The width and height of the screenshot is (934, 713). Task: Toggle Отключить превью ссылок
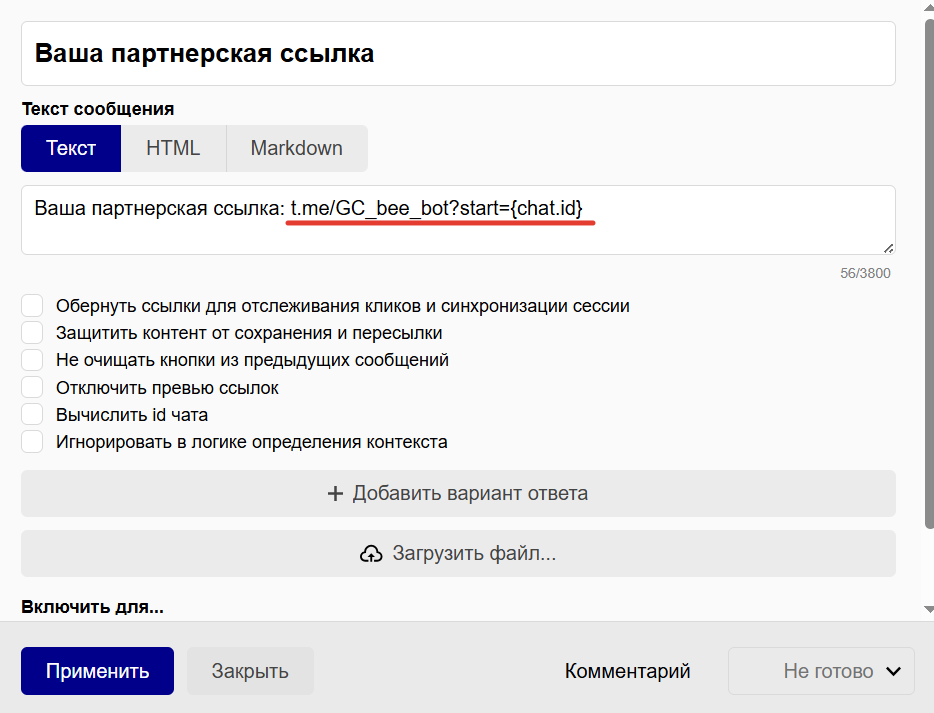click(31, 387)
